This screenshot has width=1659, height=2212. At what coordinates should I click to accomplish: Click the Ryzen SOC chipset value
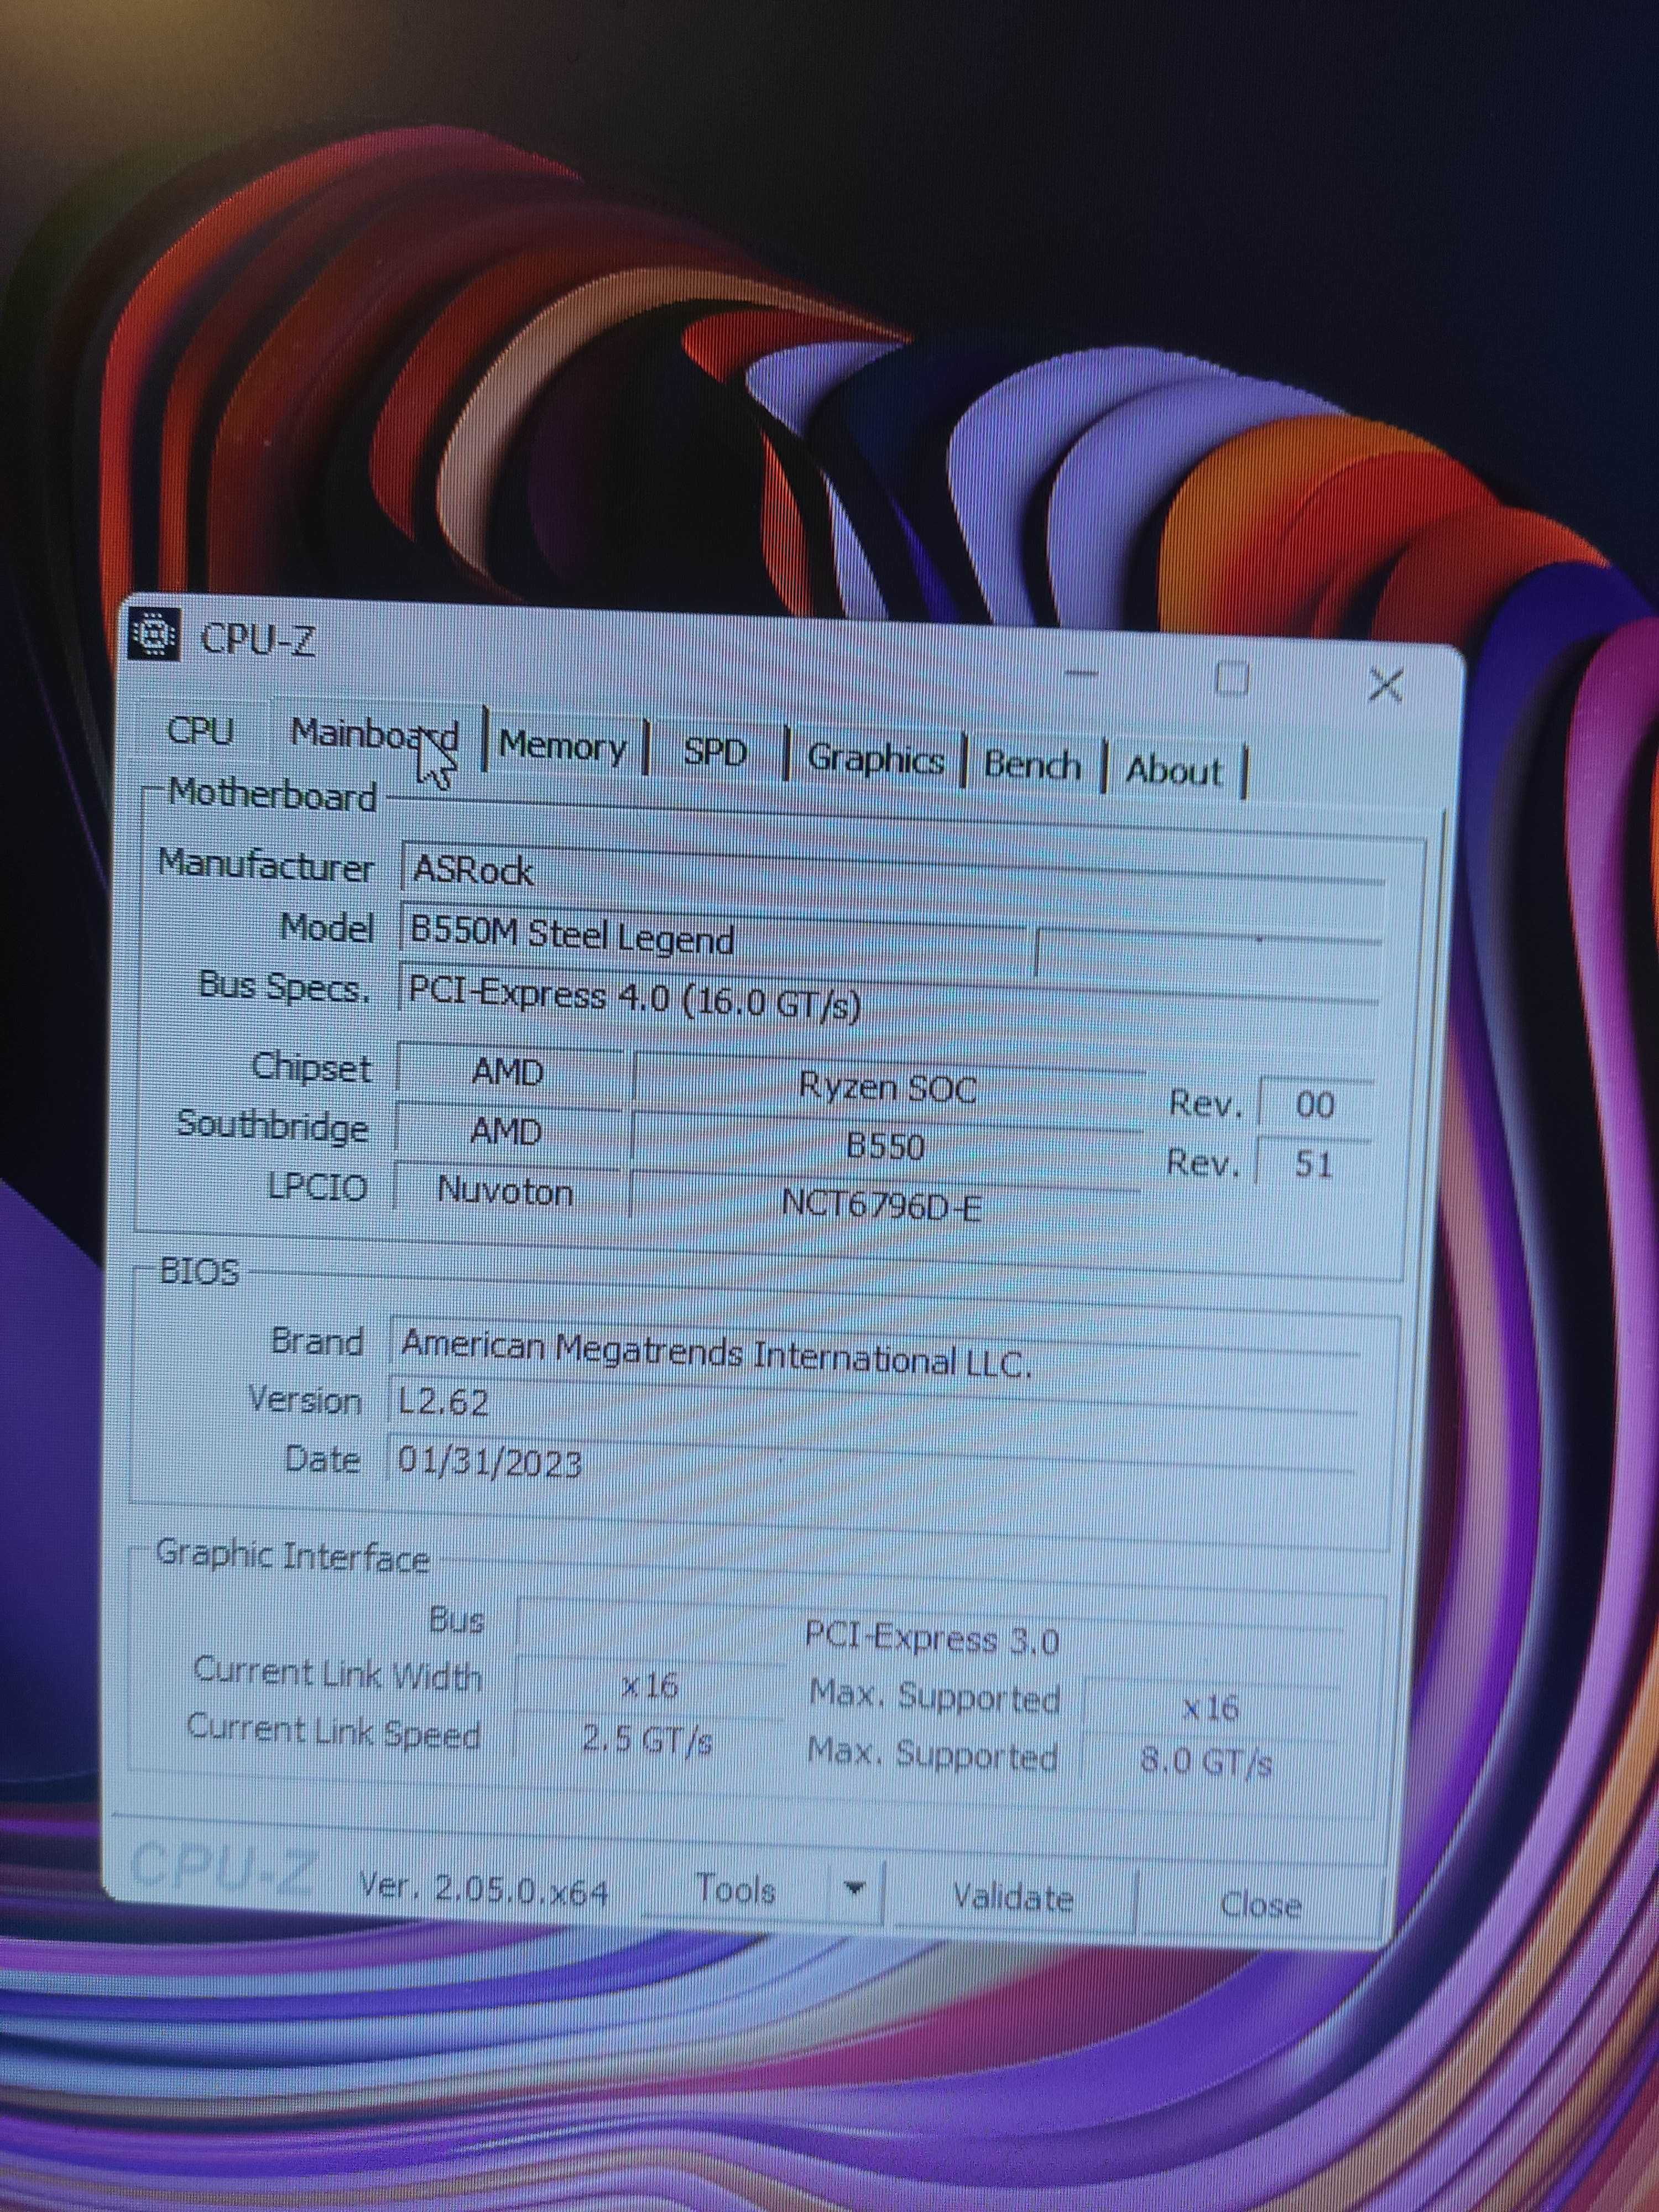[888, 1087]
